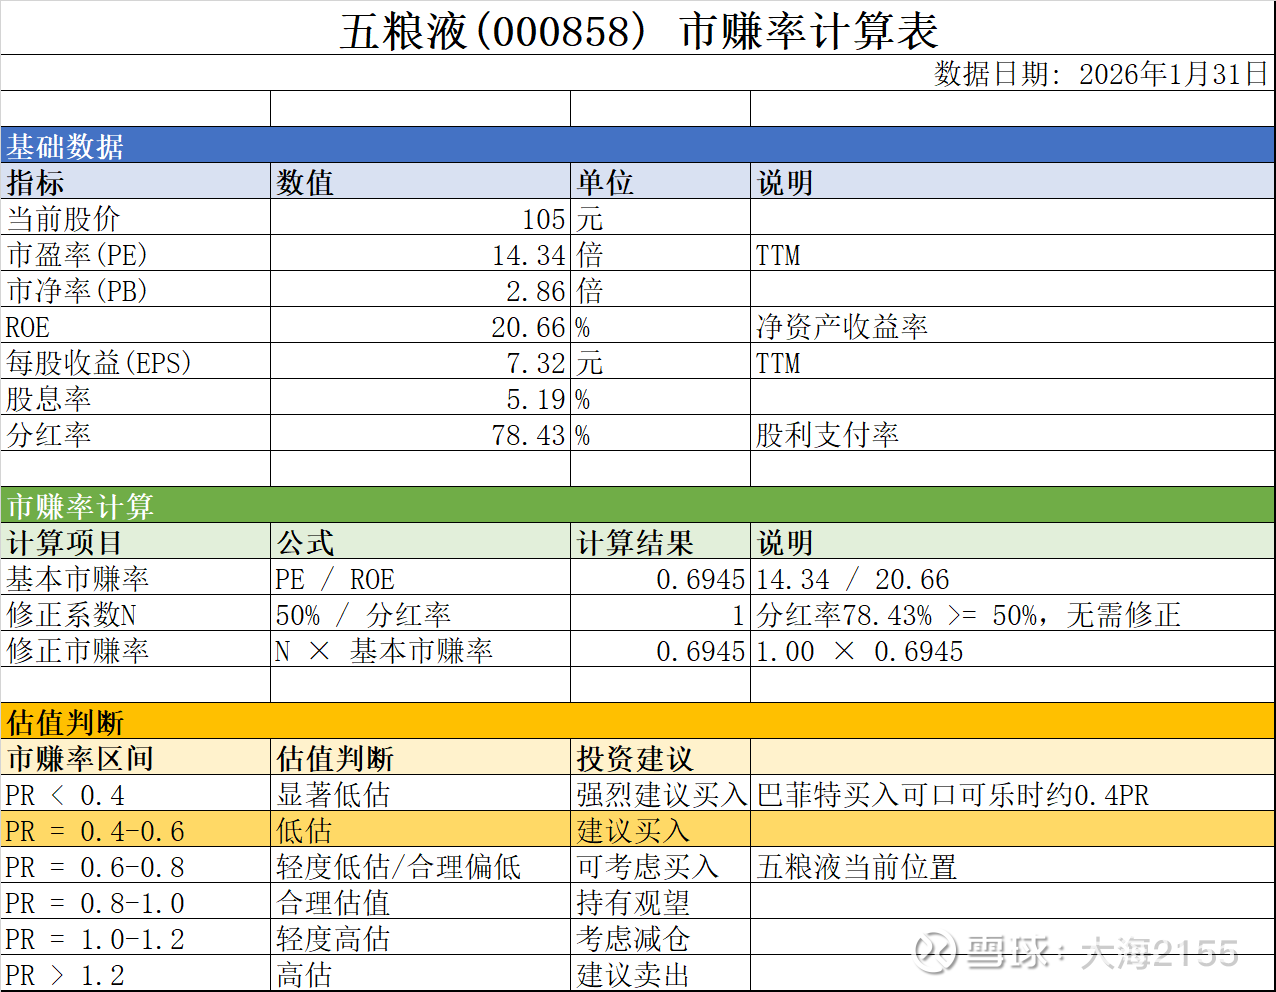Select the 显著低估 valuation cell
1276x992 pixels.
420,793
